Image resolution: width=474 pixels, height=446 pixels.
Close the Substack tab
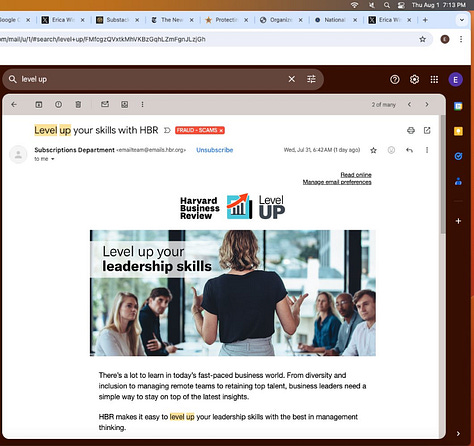coord(137,20)
